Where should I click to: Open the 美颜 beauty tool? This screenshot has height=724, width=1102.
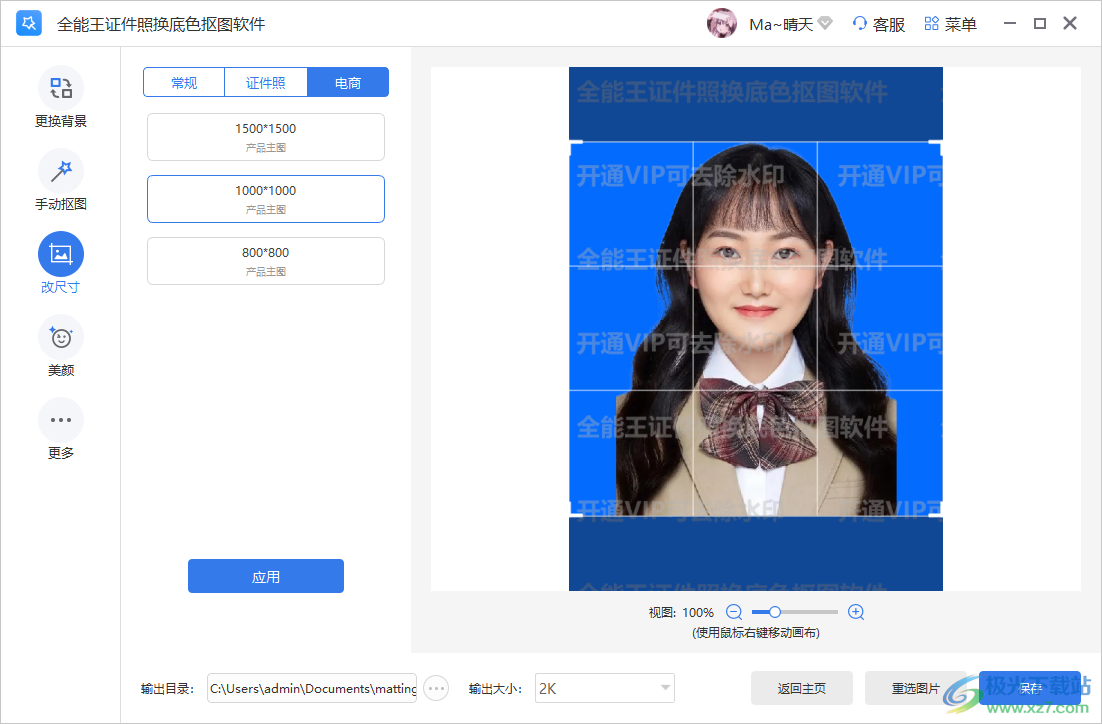[60, 346]
